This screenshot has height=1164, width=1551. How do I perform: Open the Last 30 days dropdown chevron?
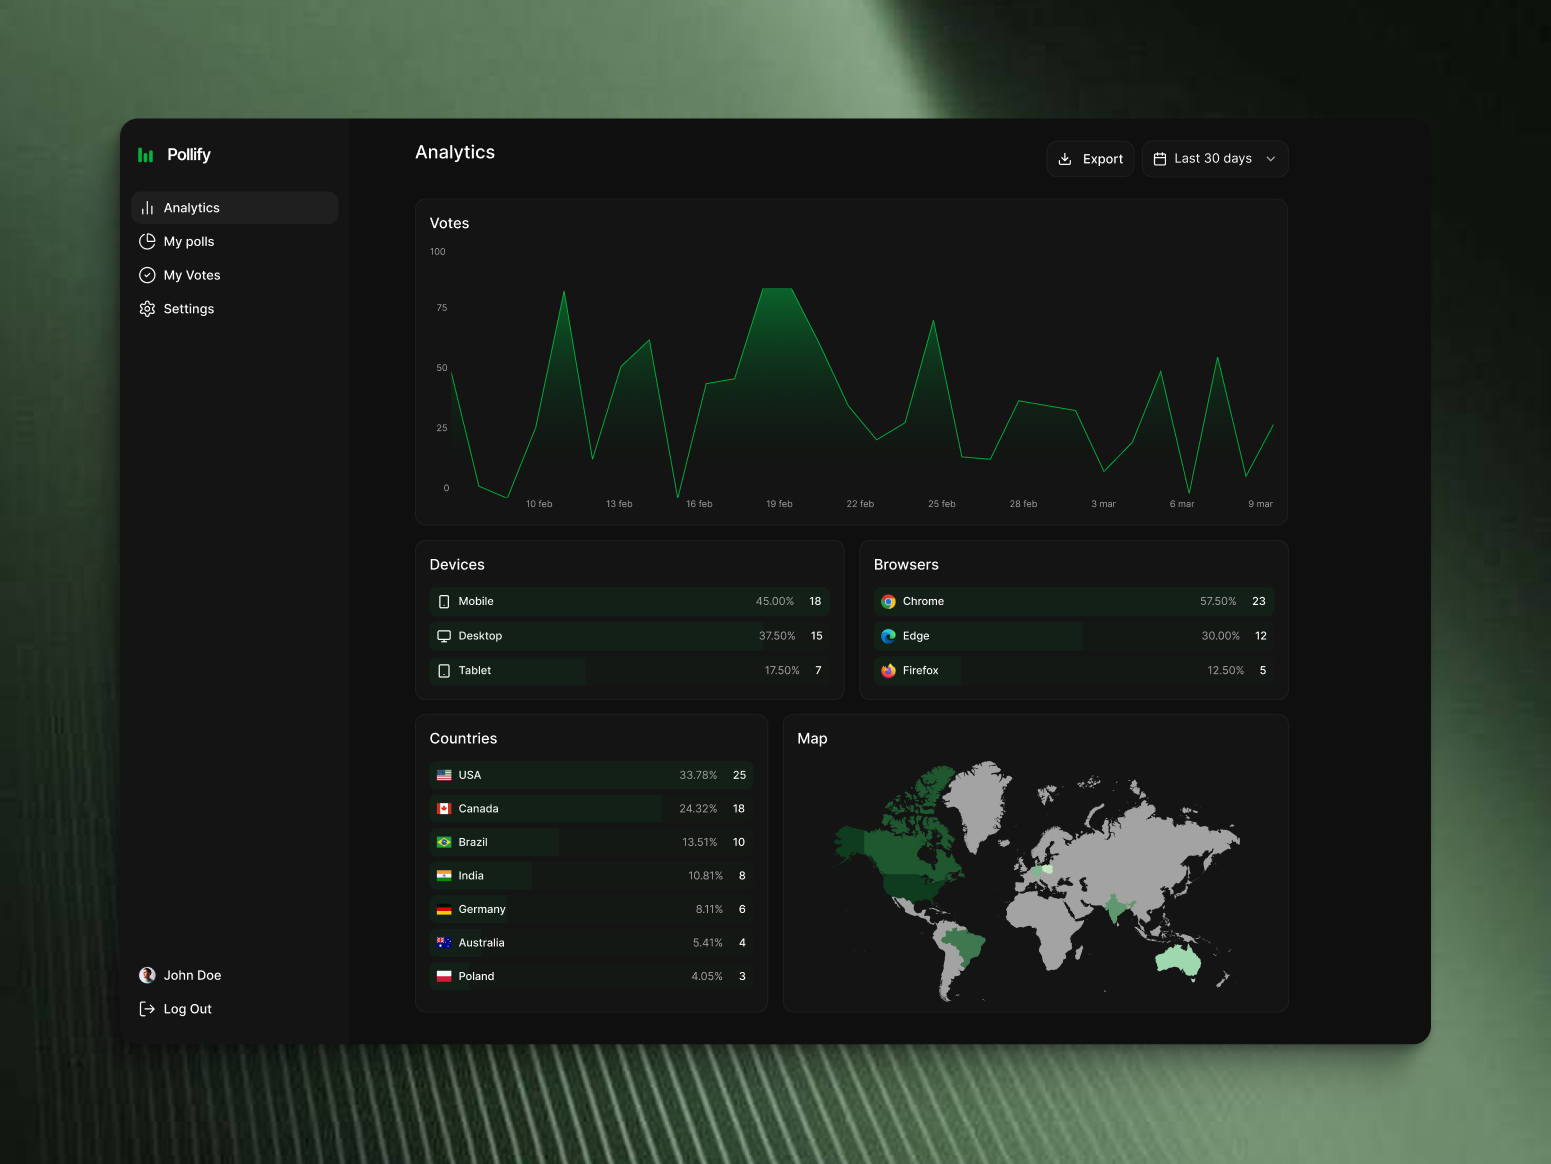pos(1271,159)
